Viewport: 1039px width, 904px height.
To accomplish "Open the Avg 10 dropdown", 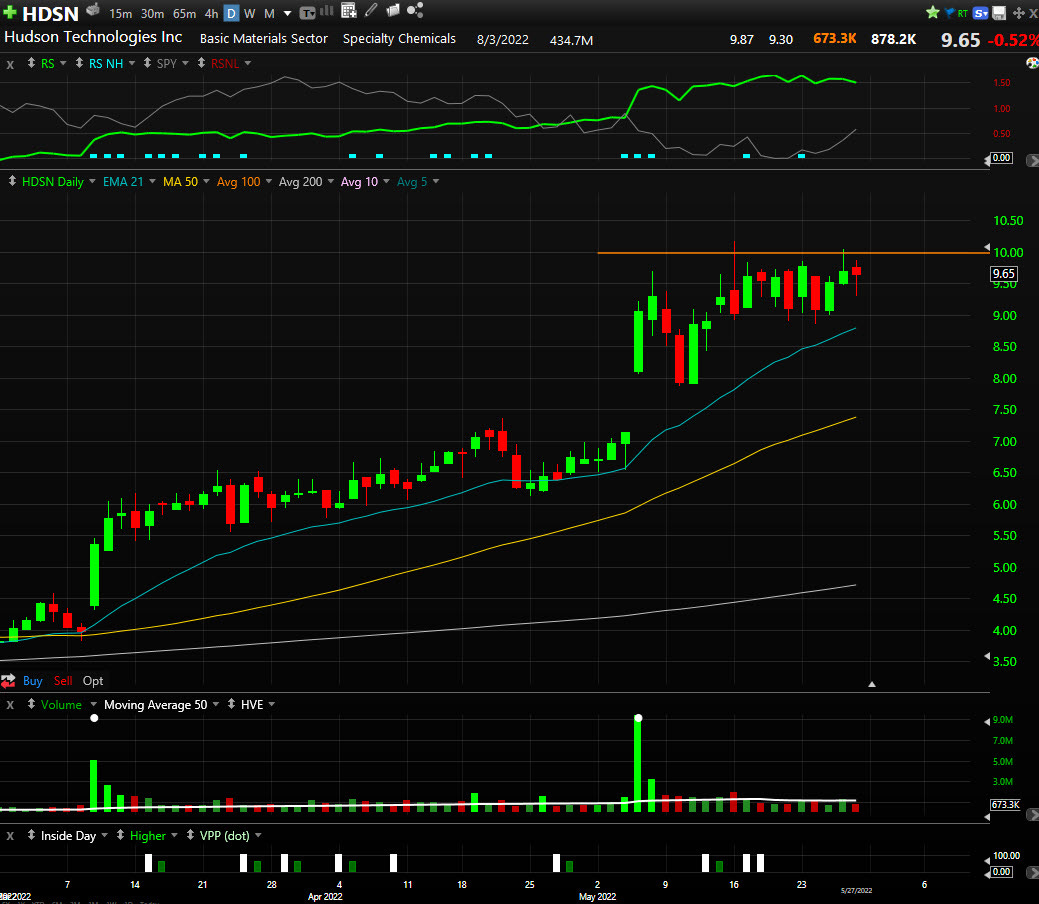I will 386,182.
